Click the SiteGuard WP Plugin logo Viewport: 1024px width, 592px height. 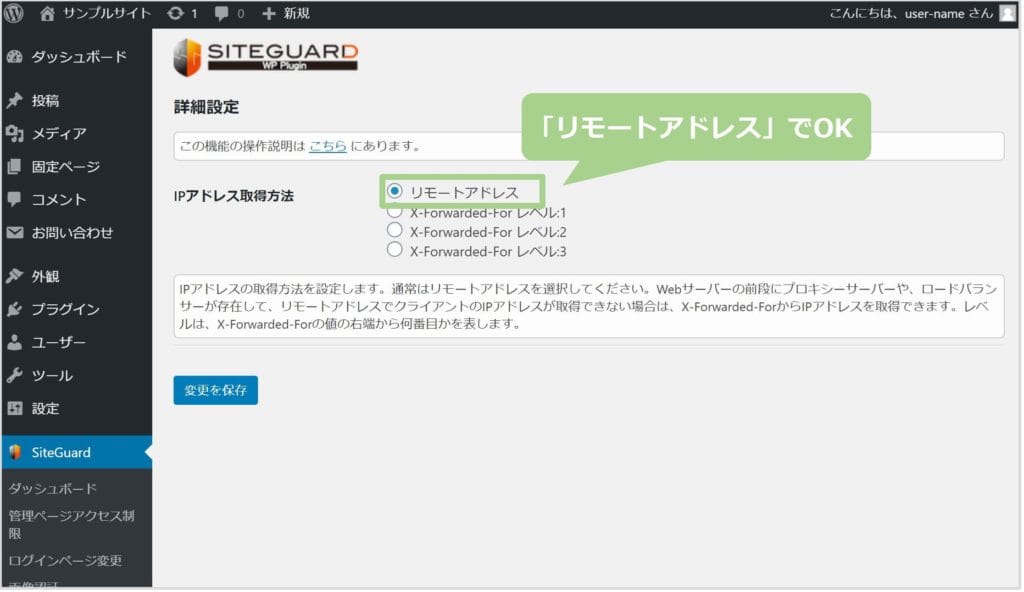[265, 57]
